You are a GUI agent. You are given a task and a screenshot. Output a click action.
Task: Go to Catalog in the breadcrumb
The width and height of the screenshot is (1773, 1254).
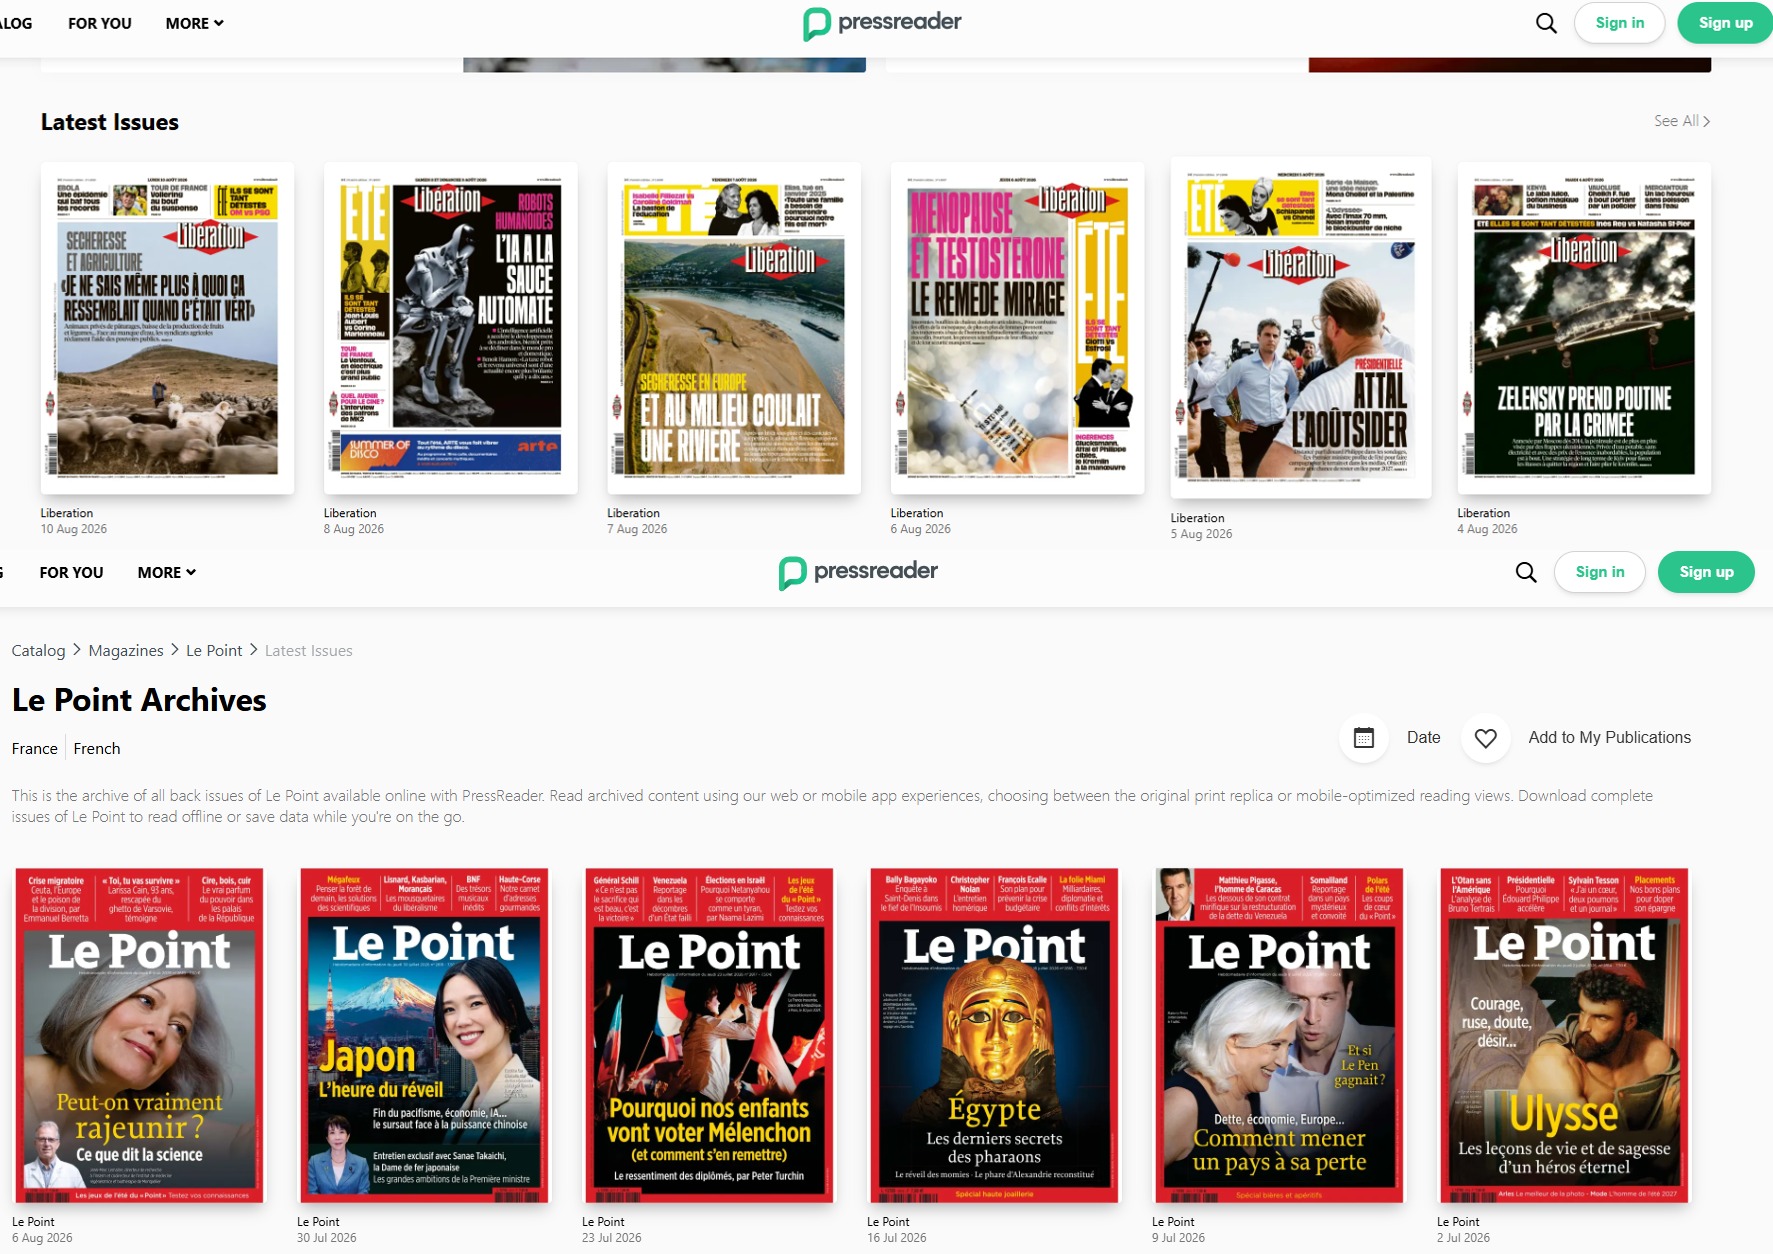coord(38,651)
